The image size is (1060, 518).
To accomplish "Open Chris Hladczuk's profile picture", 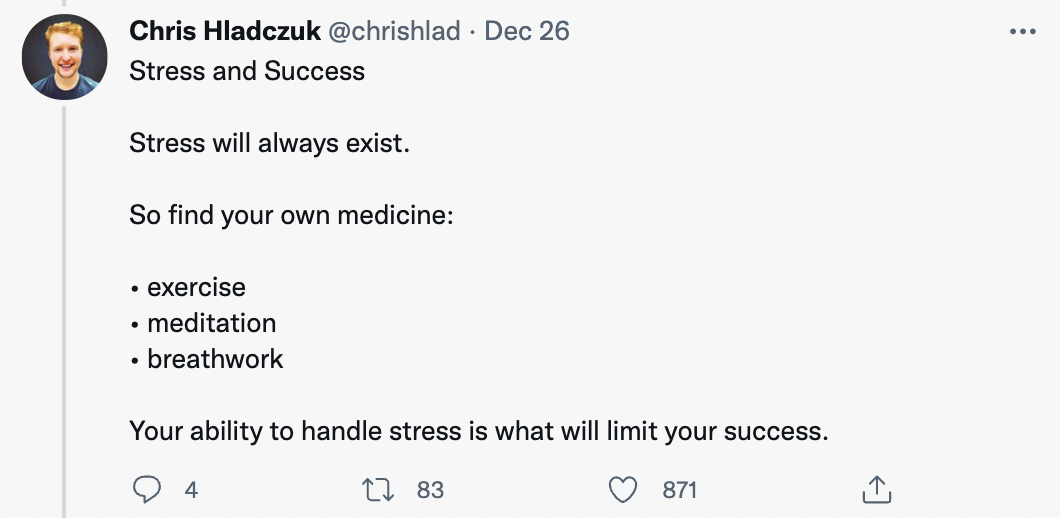I will [x=64, y=57].
